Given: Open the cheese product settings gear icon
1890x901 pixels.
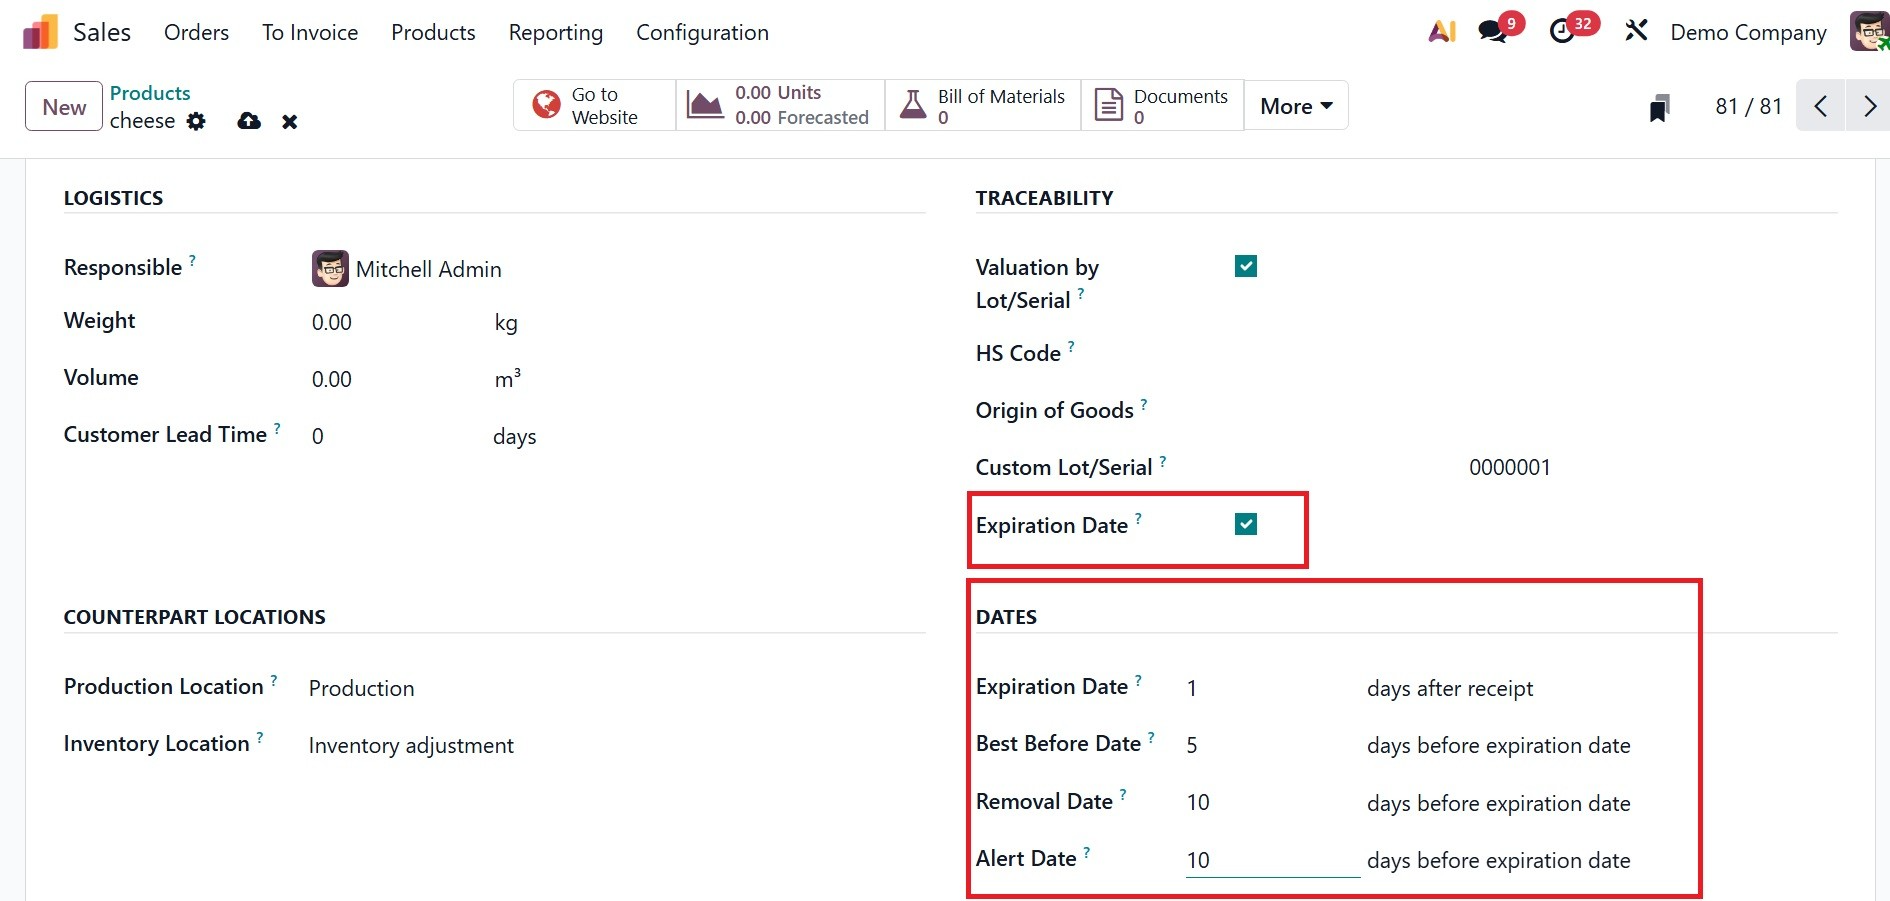Looking at the screenshot, I should (x=196, y=121).
